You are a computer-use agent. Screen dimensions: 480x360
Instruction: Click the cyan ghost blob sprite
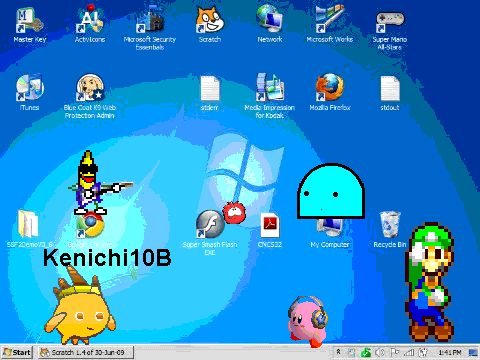(x=331, y=191)
